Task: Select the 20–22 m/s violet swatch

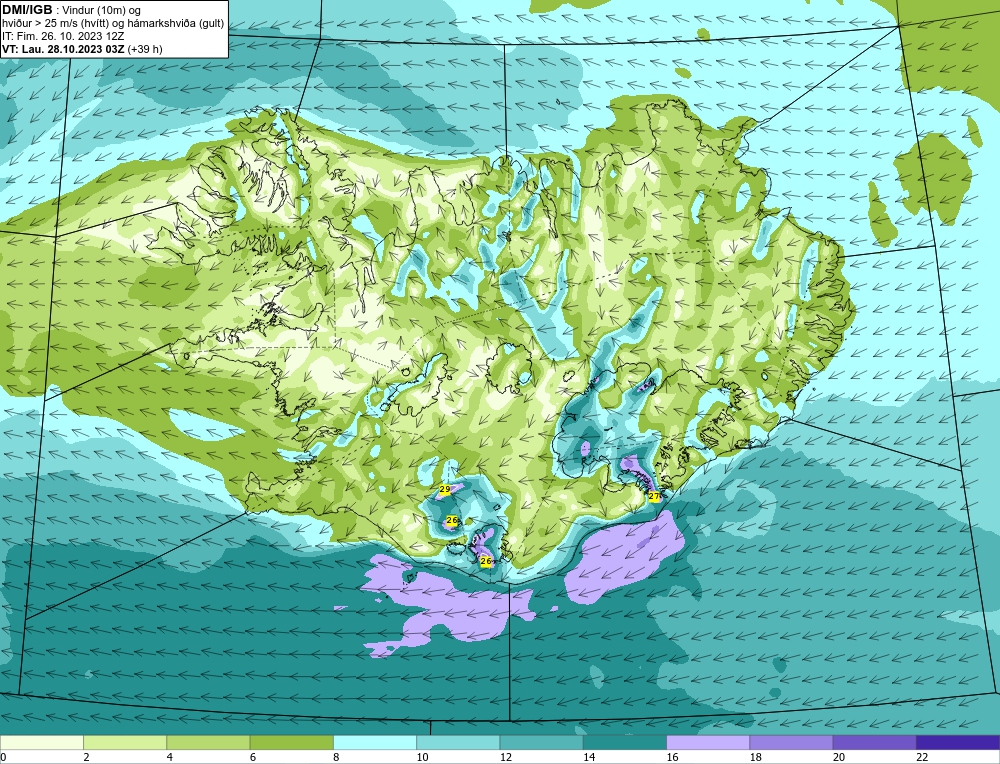Action: pos(874,743)
